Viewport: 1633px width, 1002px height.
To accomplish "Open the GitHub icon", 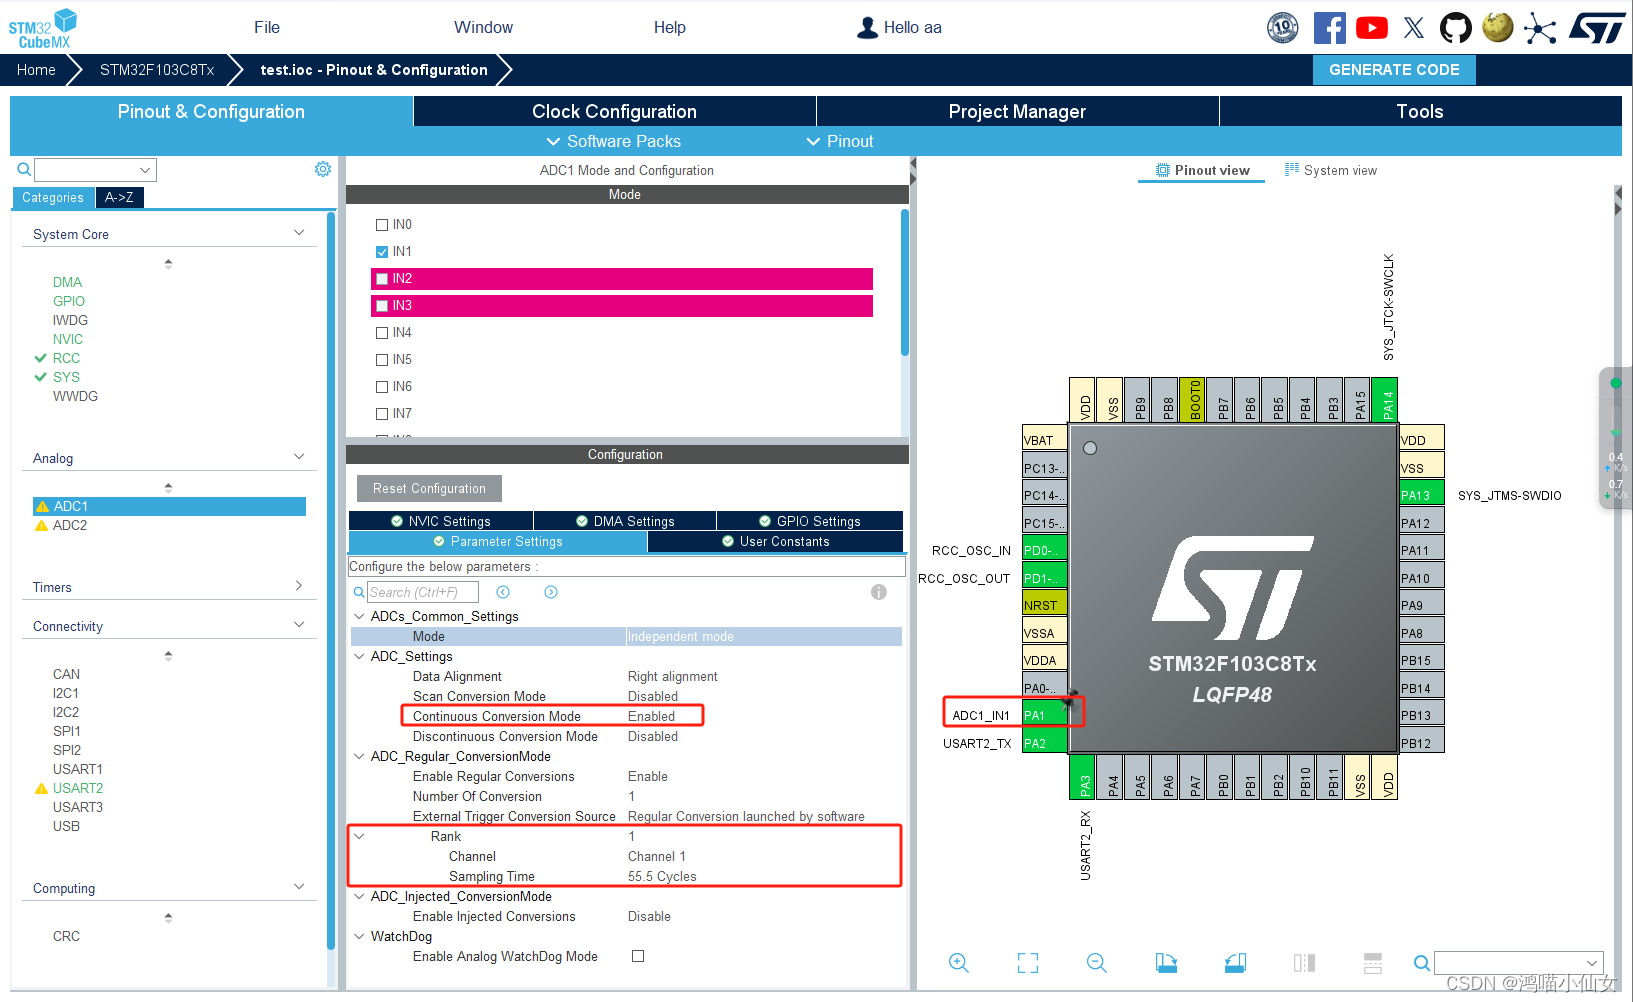I will pyautogui.click(x=1456, y=28).
